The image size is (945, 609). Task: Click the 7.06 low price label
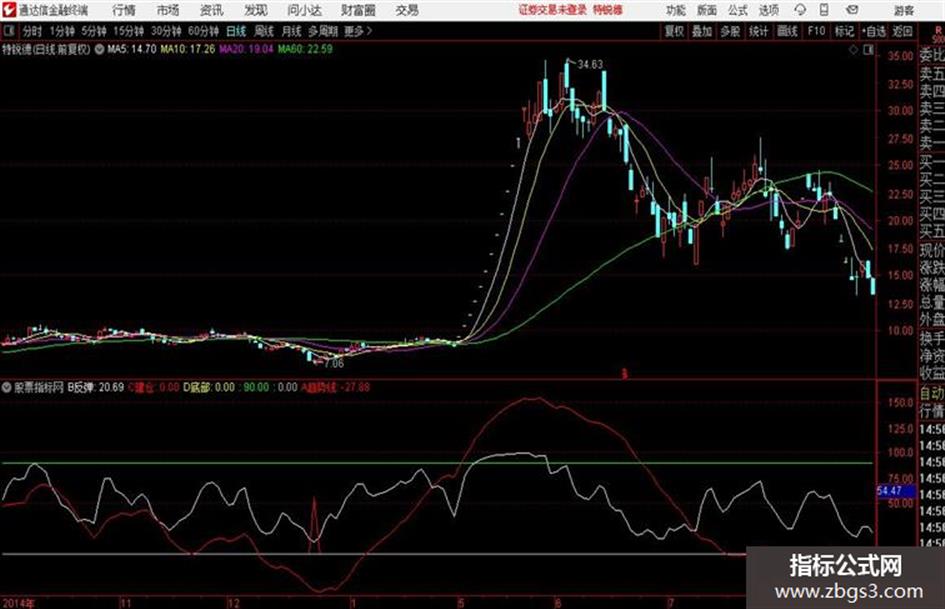pyautogui.click(x=334, y=363)
